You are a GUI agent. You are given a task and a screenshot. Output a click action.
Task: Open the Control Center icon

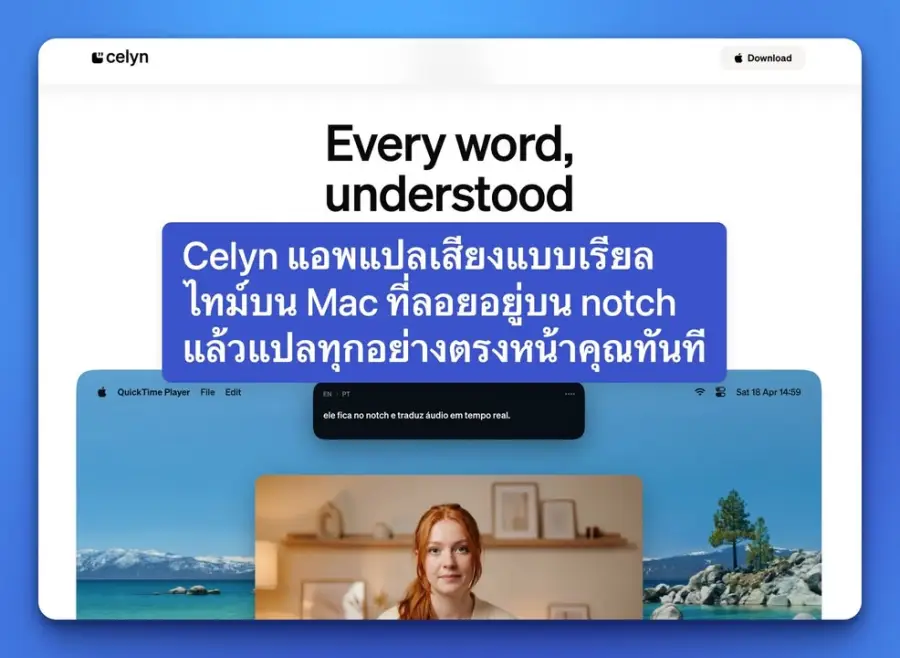720,392
